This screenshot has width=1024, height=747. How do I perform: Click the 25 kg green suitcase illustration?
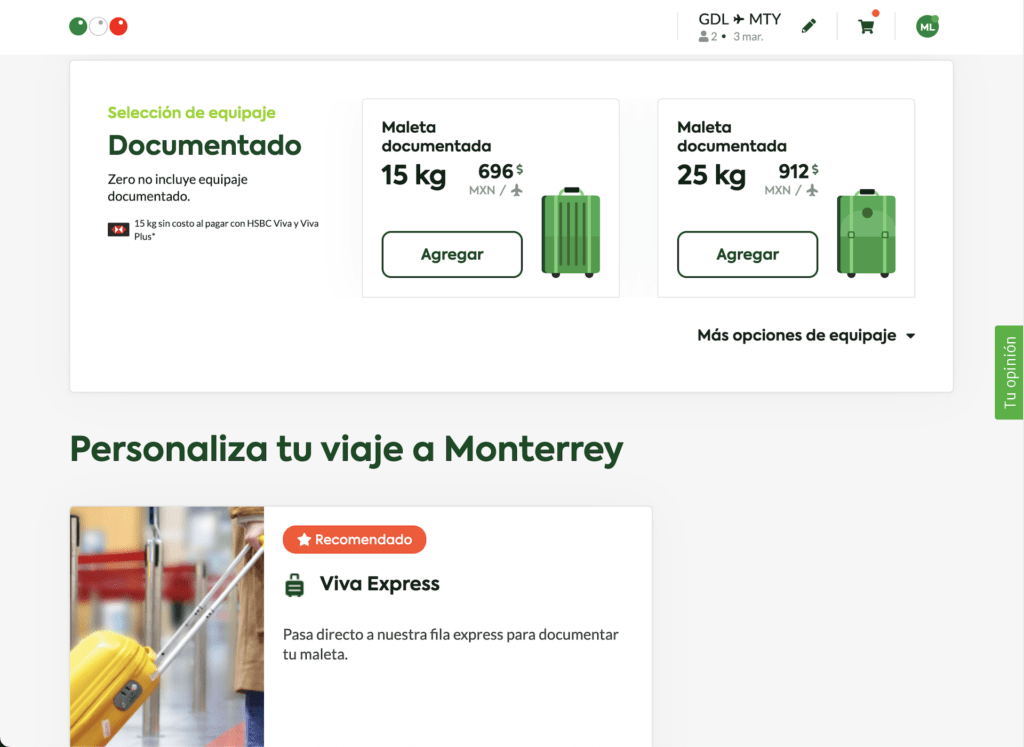867,233
